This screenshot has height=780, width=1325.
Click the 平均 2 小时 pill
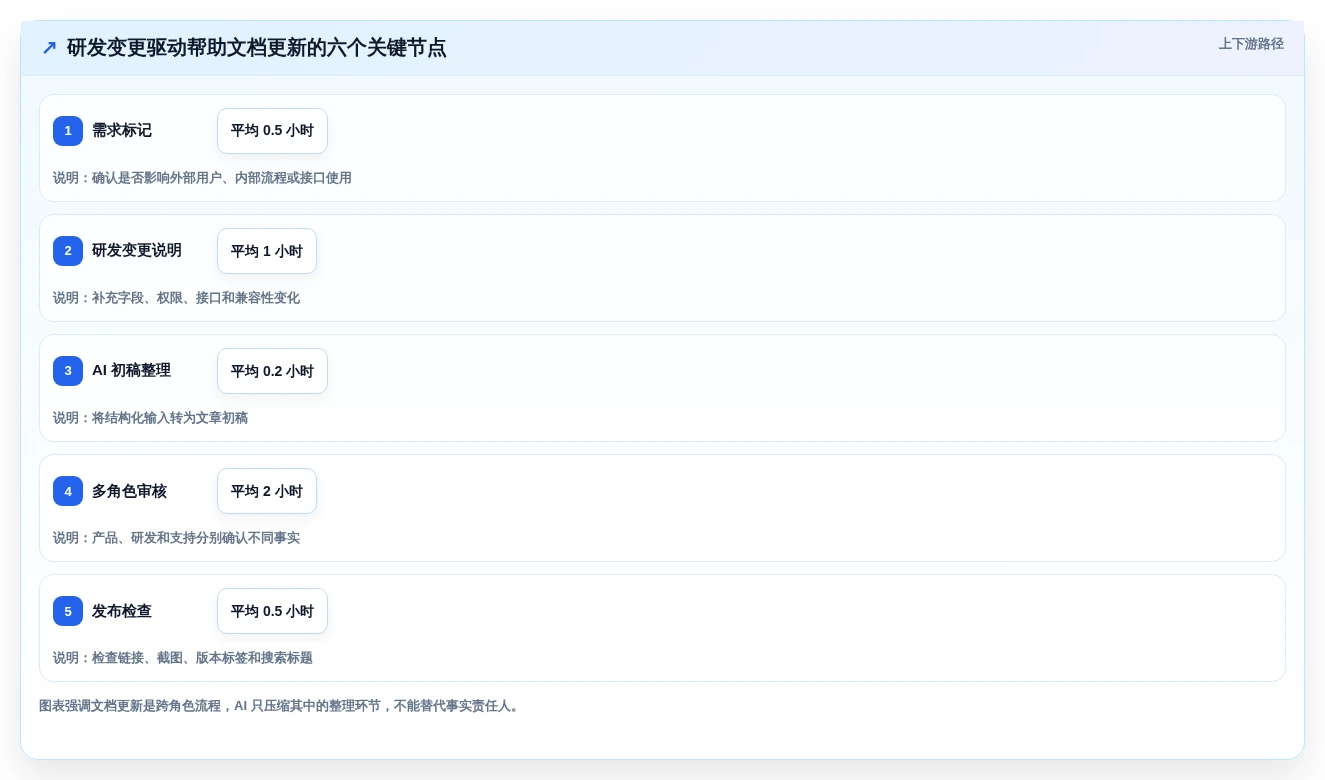[267, 491]
